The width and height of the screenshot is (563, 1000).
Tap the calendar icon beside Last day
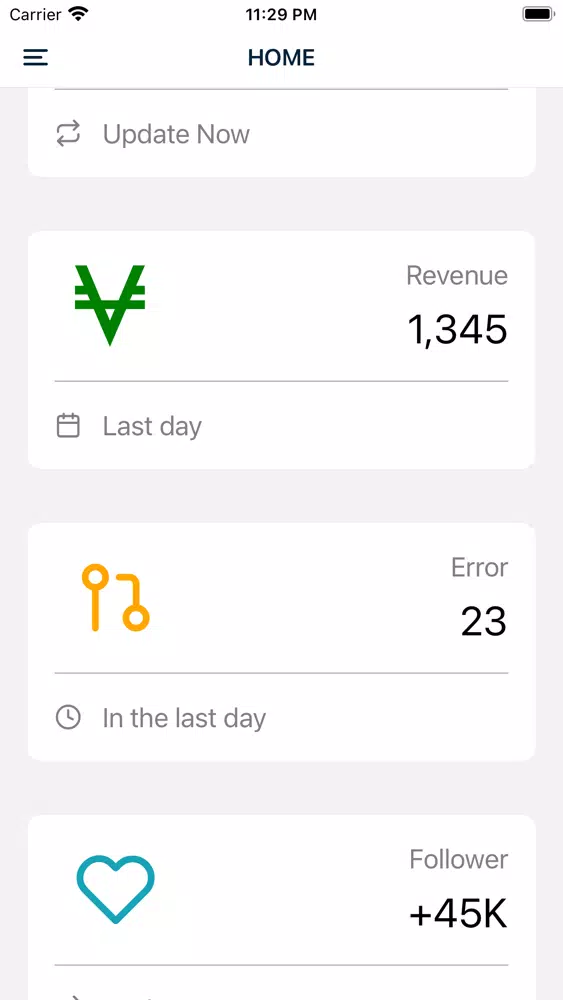point(68,425)
